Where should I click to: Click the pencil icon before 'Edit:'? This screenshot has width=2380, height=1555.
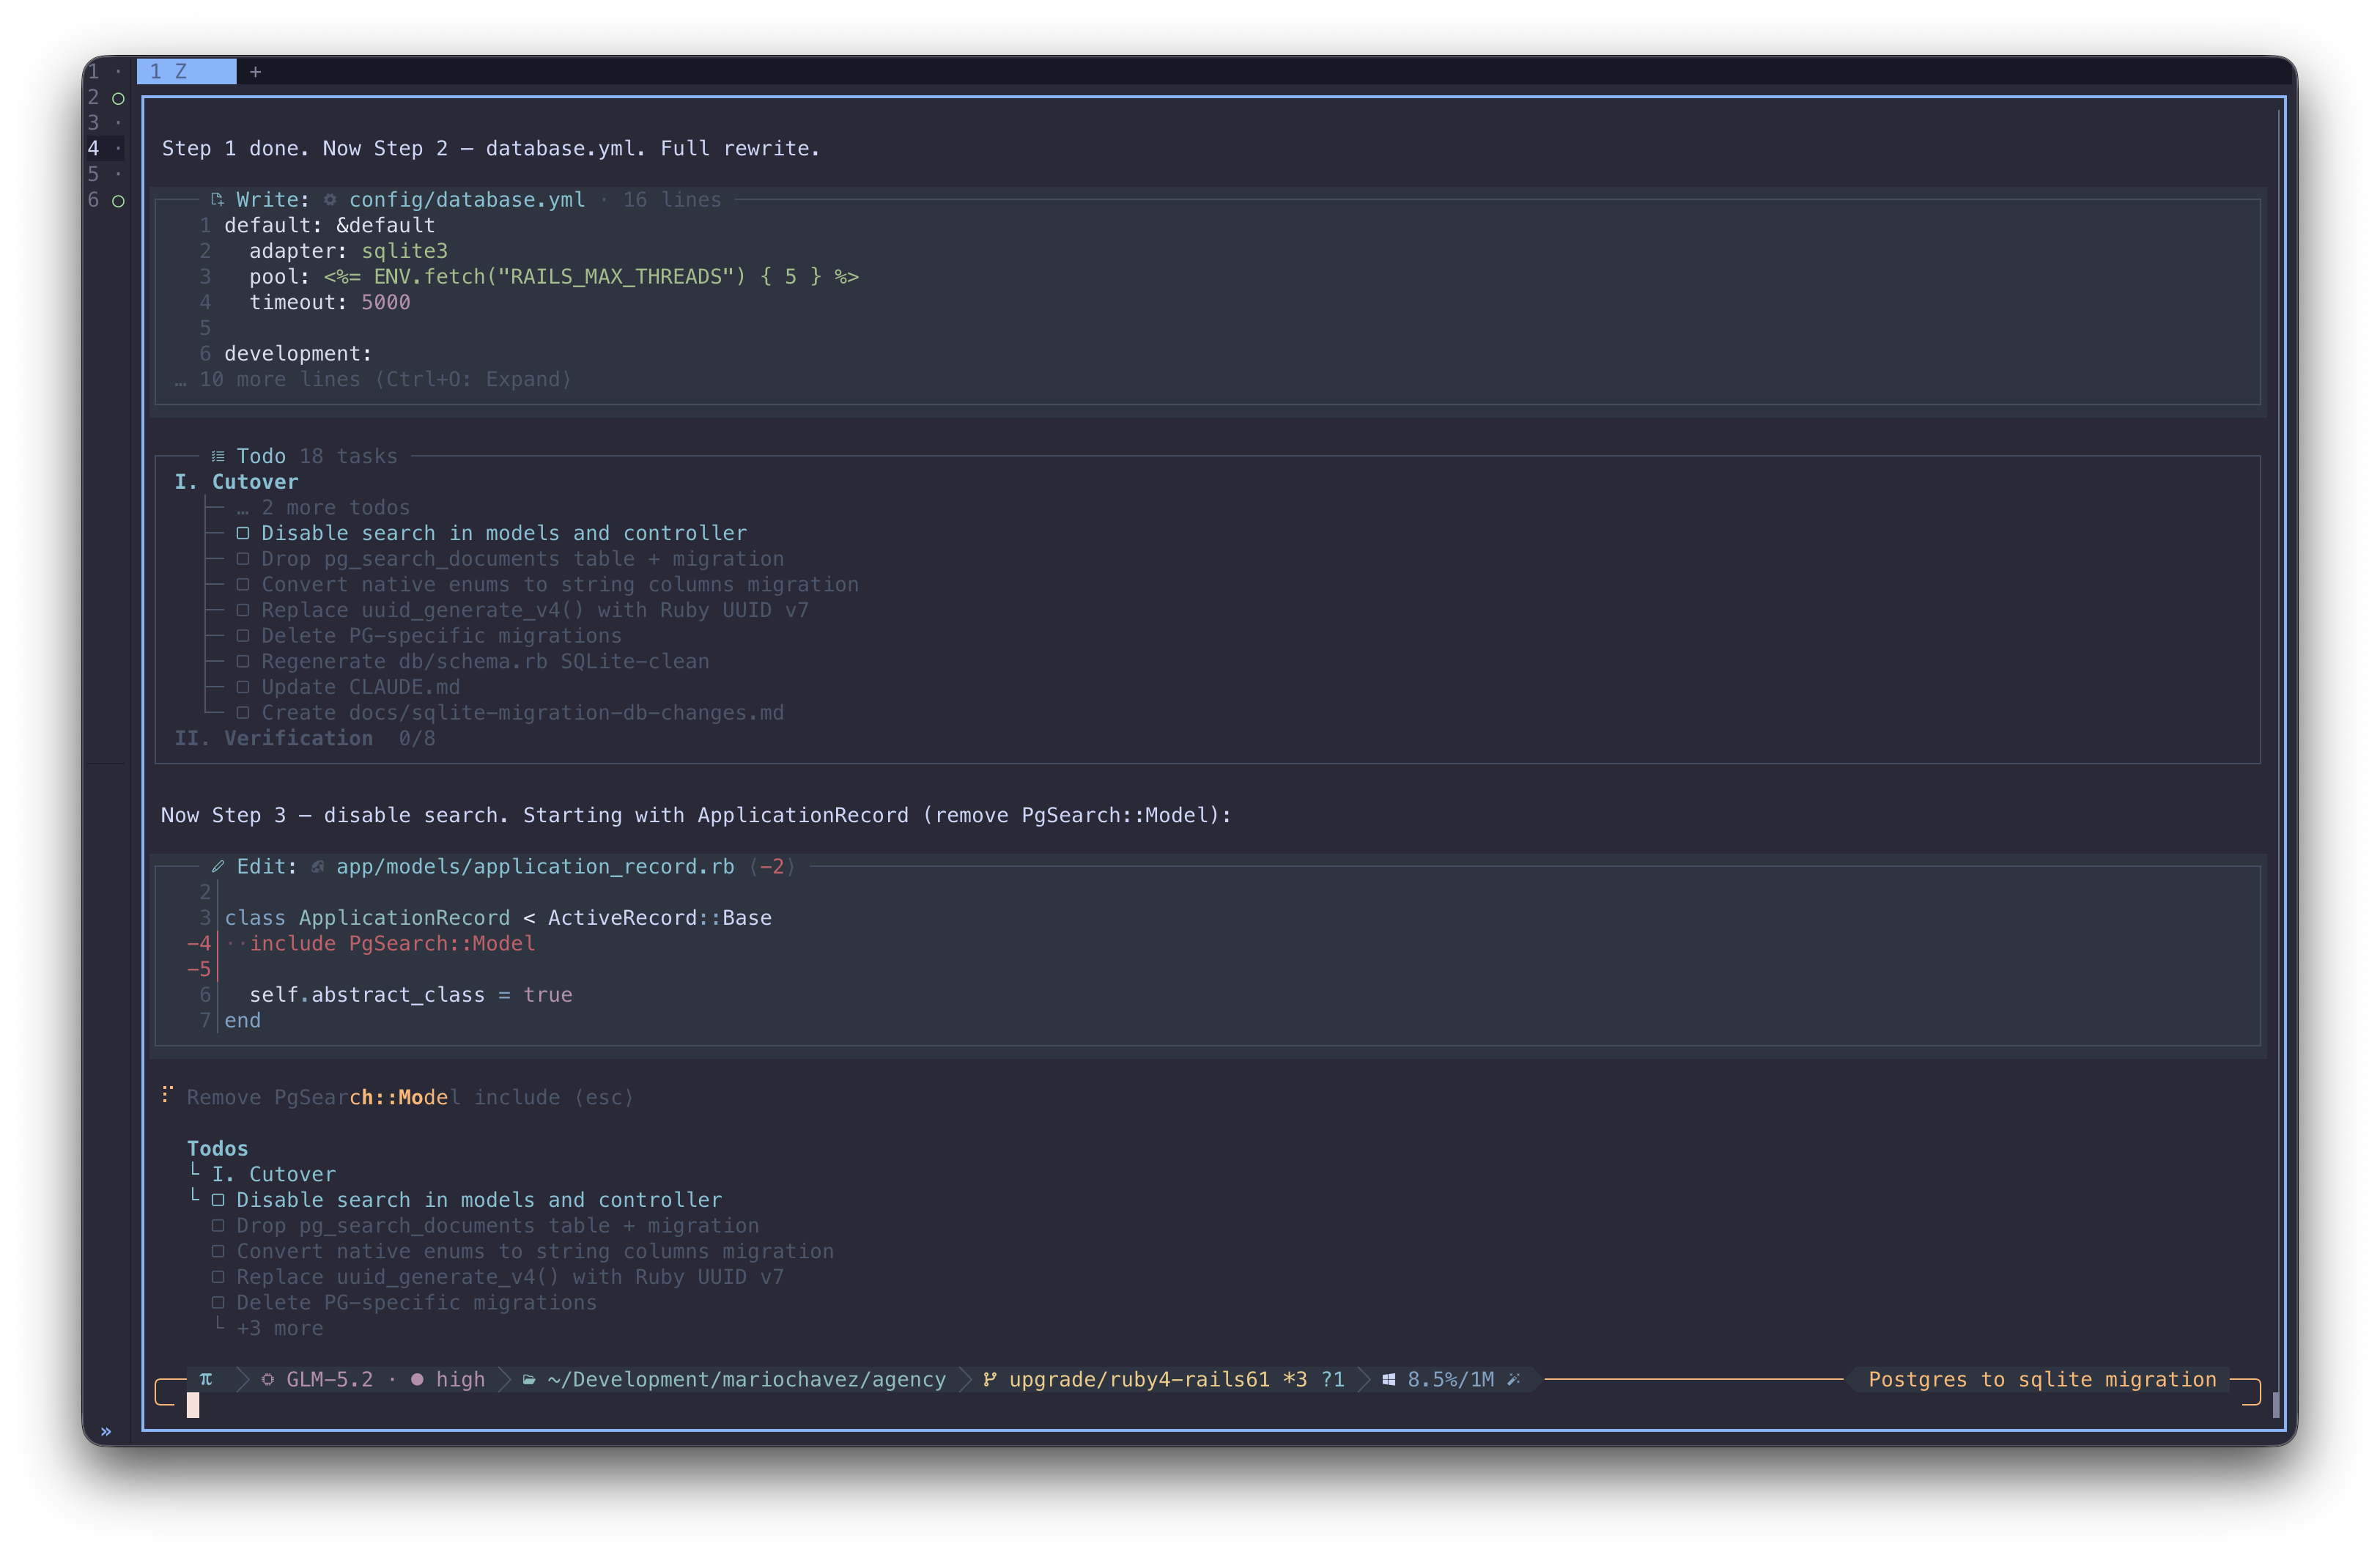pos(217,866)
